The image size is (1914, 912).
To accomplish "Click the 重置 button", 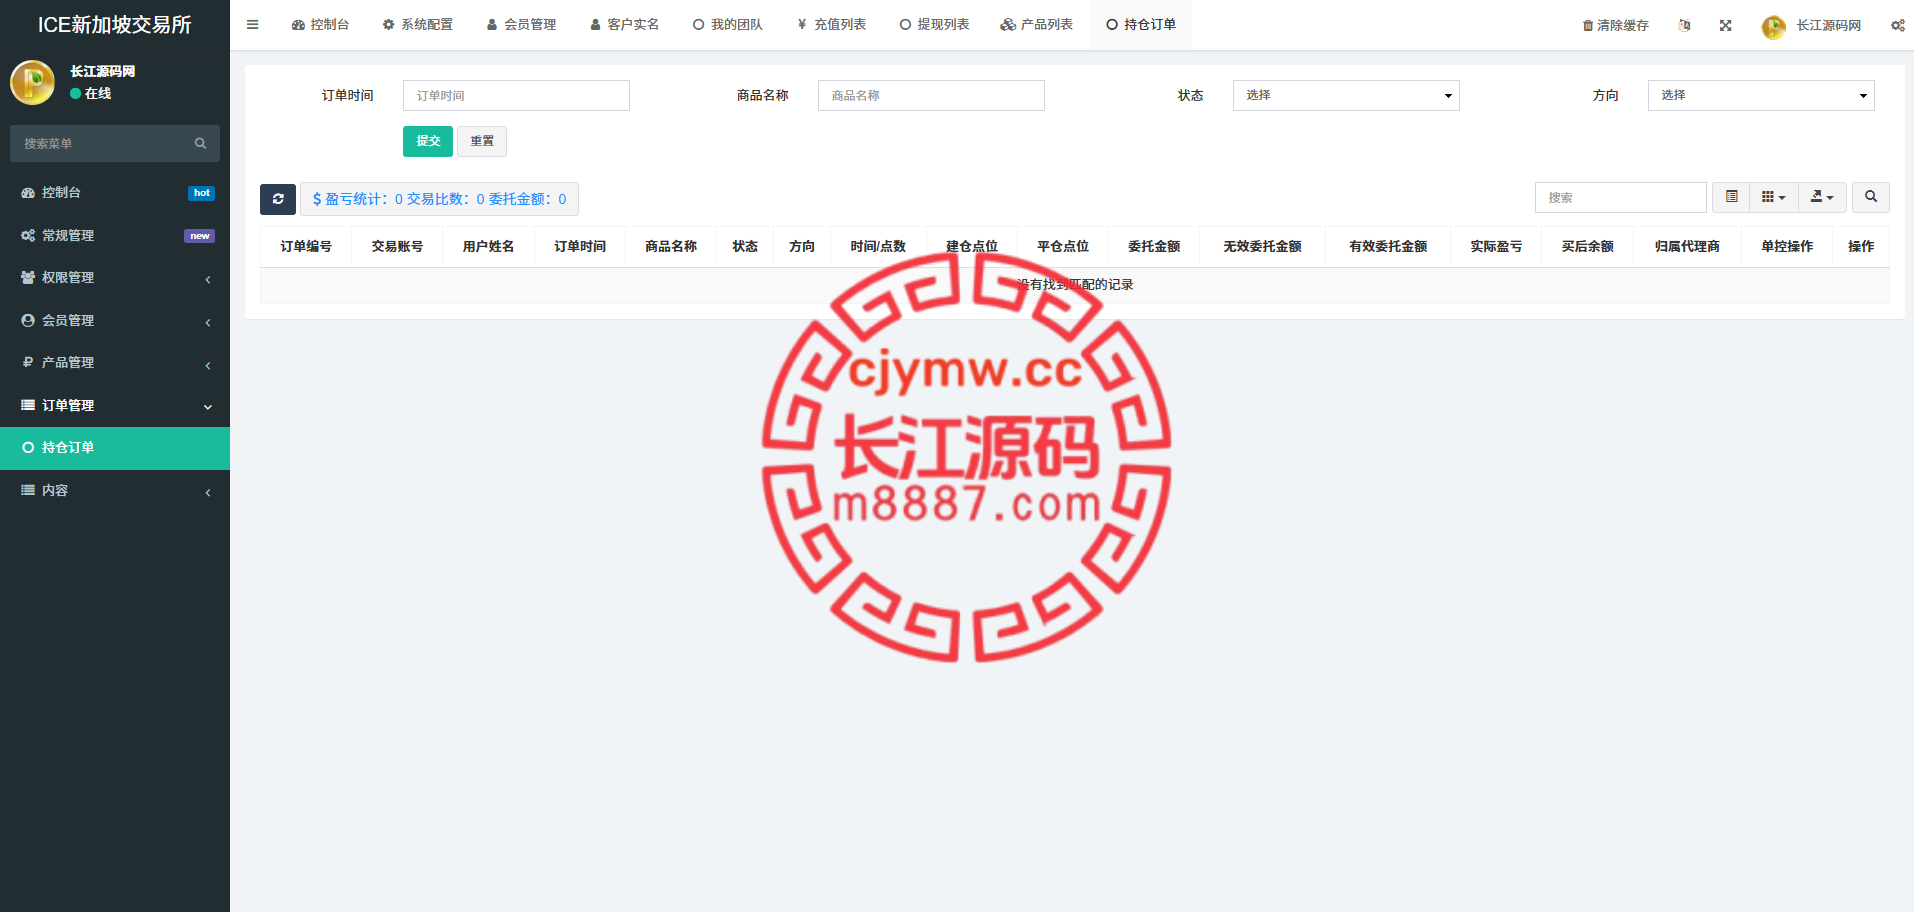I will (x=482, y=141).
